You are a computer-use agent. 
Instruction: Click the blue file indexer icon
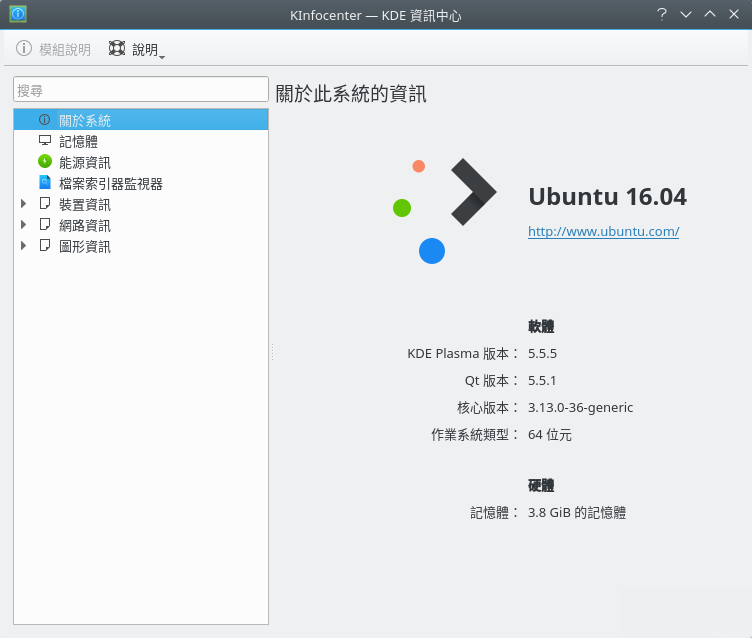(x=45, y=182)
